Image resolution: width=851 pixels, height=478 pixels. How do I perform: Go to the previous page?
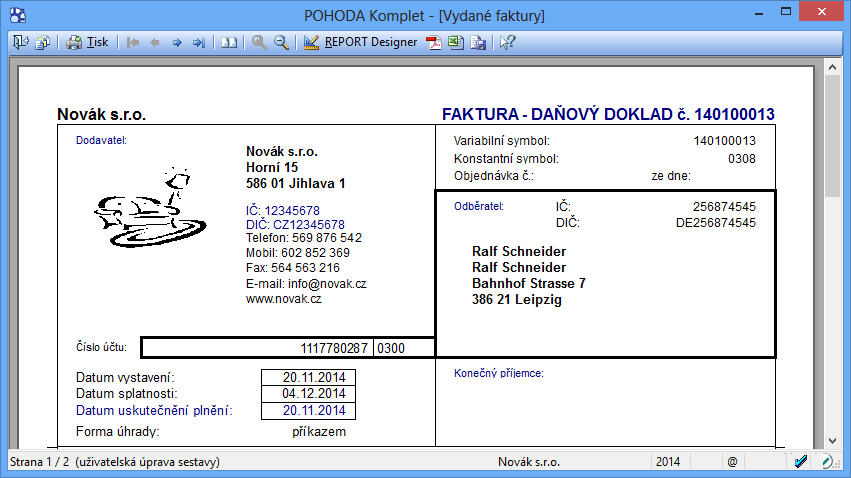click(x=155, y=42)
